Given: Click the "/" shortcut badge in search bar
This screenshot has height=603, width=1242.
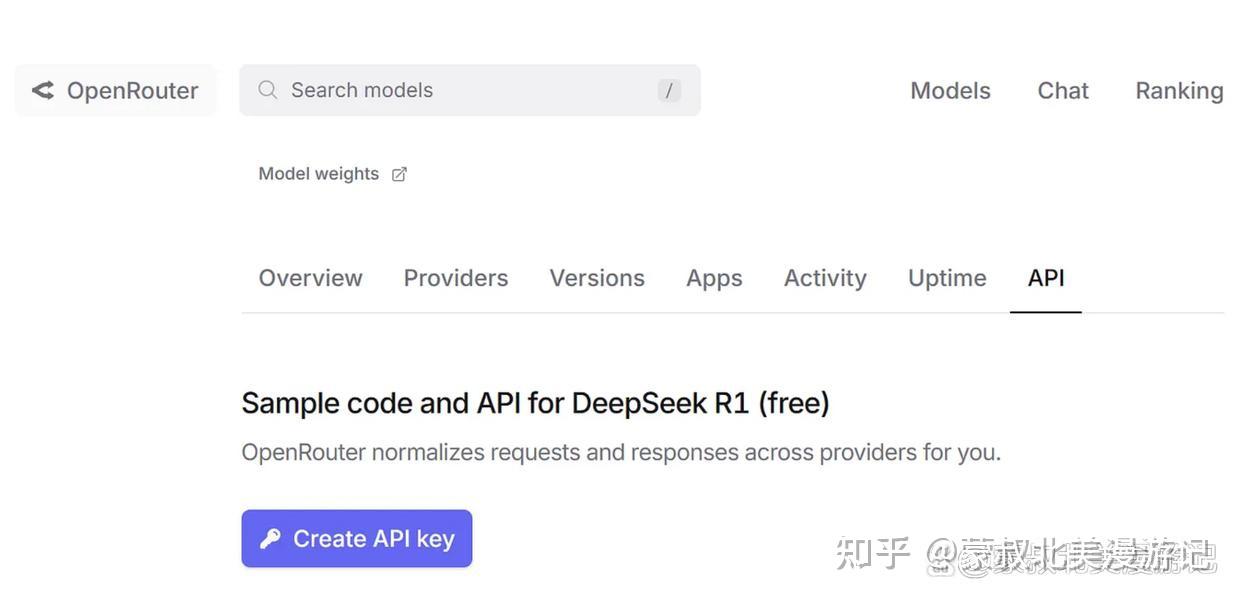Looking at the screenshot, I should (668, 89).
